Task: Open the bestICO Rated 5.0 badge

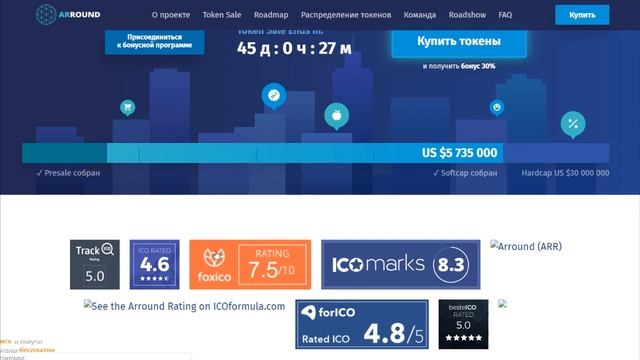Action: [x=463, y=324]
